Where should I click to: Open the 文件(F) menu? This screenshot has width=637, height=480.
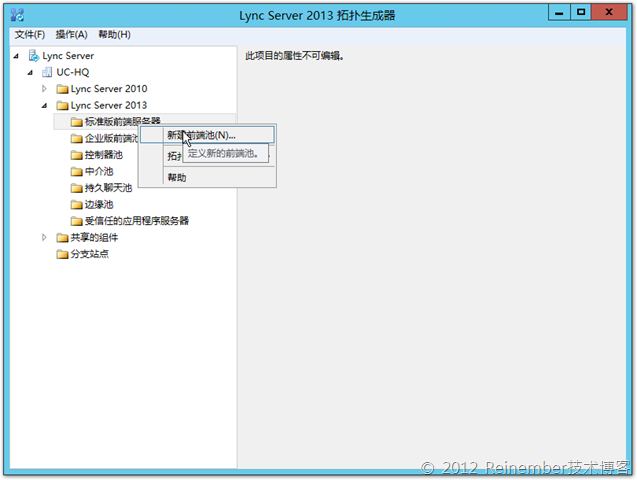point(30,35)
